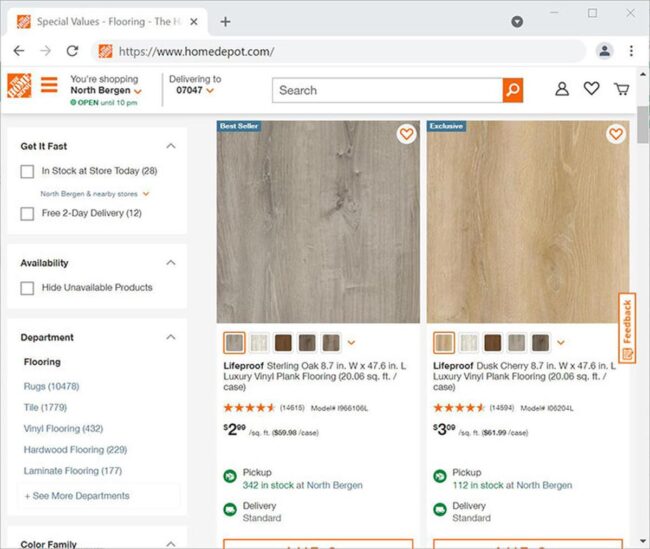This screenshot has height=549, width=650.
Task: Collapse the Department filter section
Action: coord(171,337)
